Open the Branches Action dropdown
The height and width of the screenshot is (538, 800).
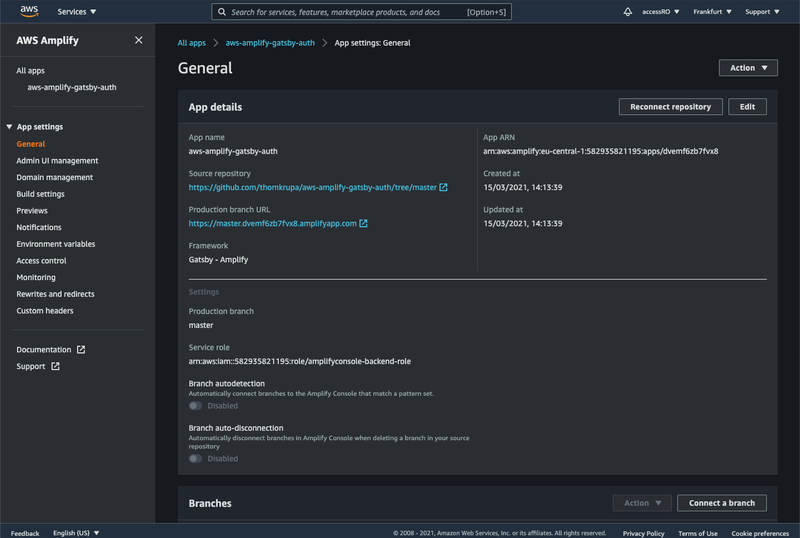(642, 503)
